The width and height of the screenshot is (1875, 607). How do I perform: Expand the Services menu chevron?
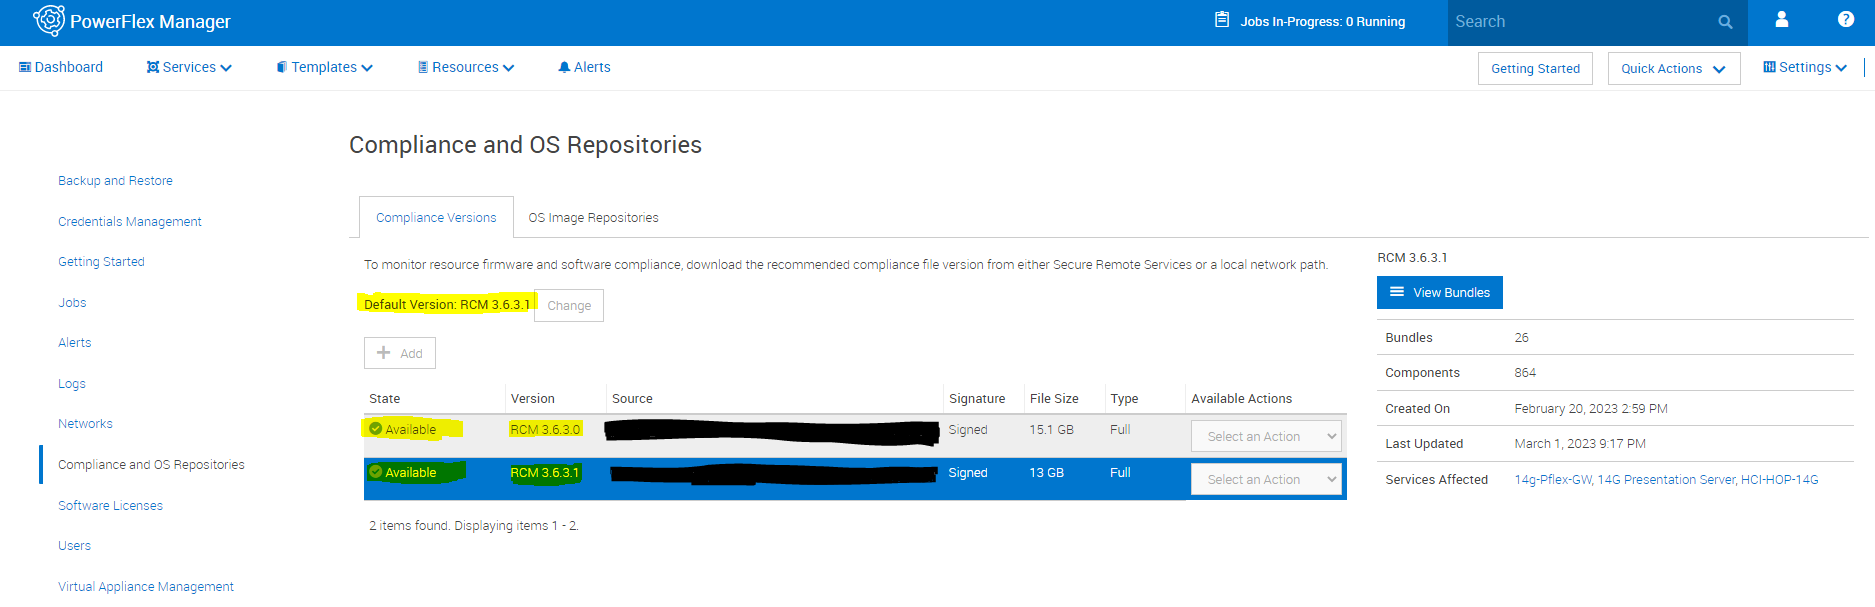tap(226, 68)
